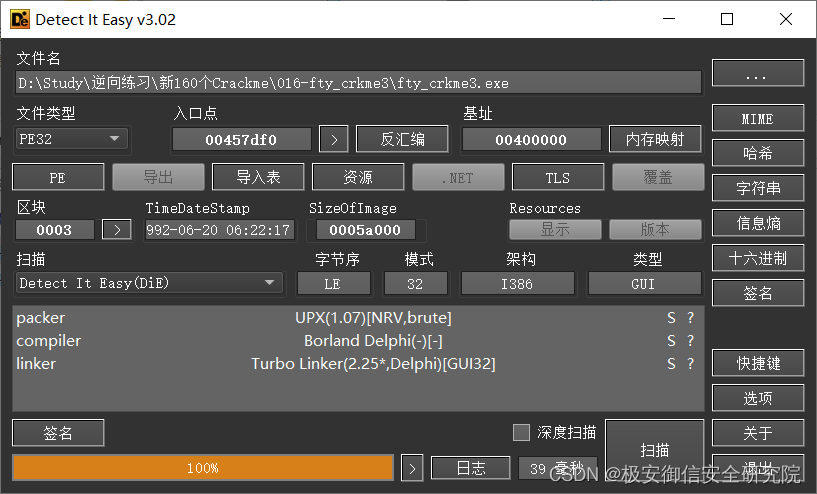This screenshot has width=817, height=494.
Task: Open the 选项 options button
Action: (x=758, y=398)
